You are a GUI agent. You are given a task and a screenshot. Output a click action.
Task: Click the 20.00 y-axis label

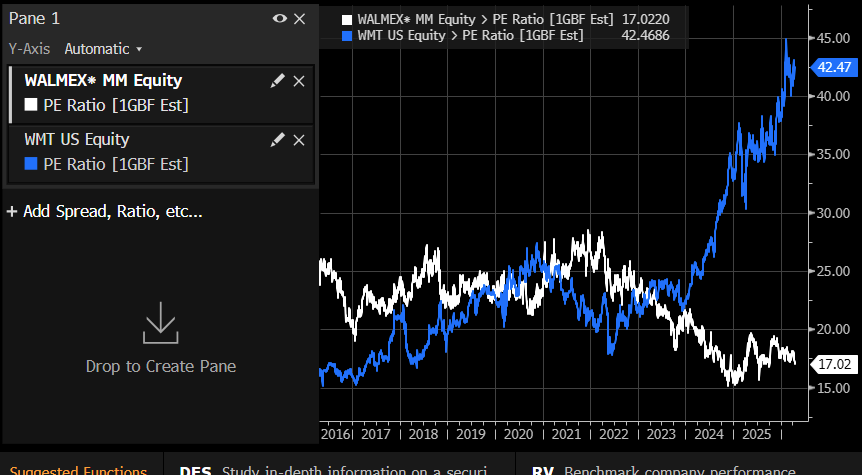pos(833,329)
